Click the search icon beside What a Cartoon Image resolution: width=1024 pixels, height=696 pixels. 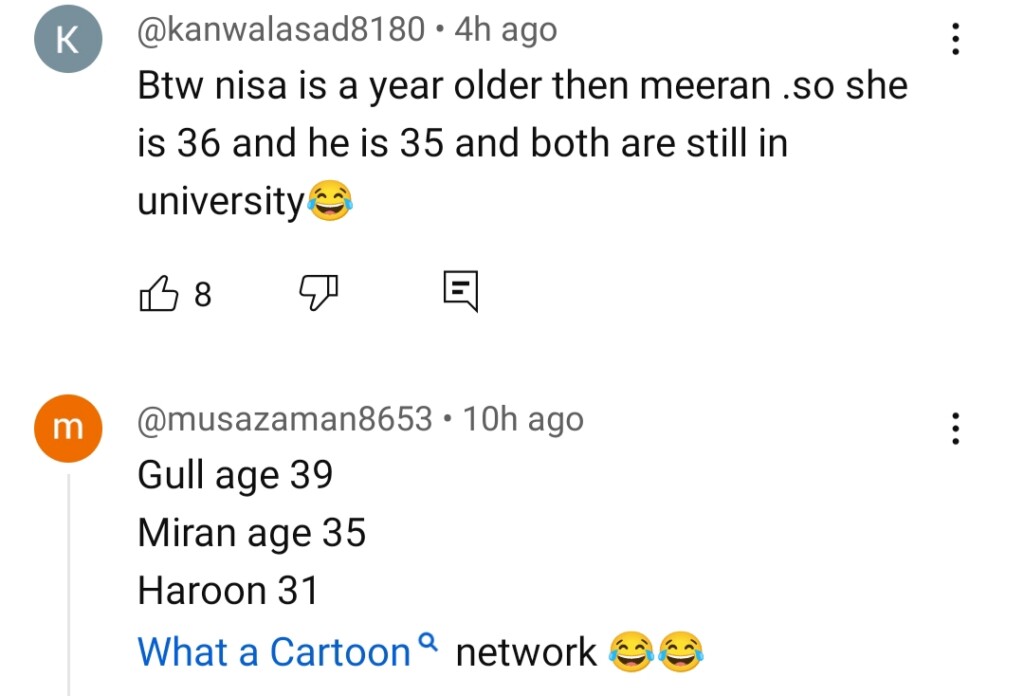click(x=427, y=643)
